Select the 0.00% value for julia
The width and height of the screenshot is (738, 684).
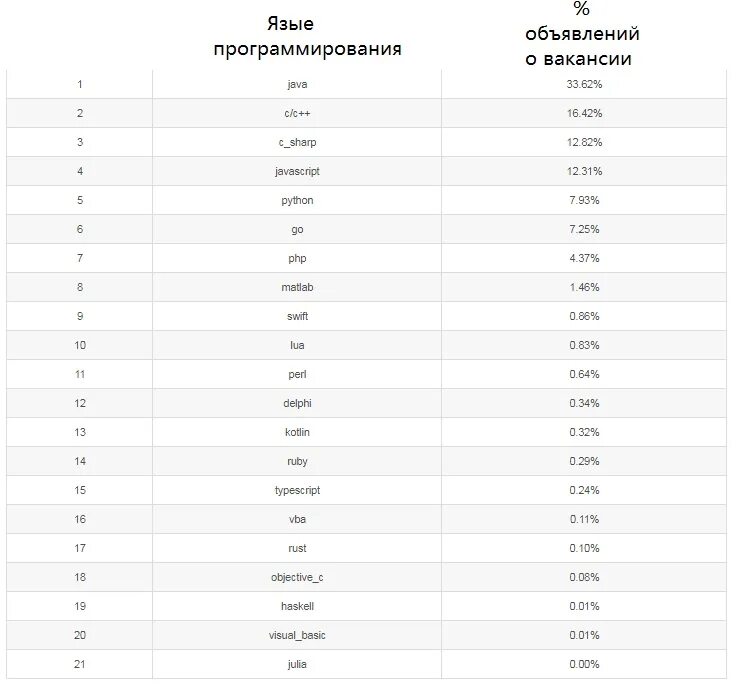pyautogui.click(x=584, y=664)
